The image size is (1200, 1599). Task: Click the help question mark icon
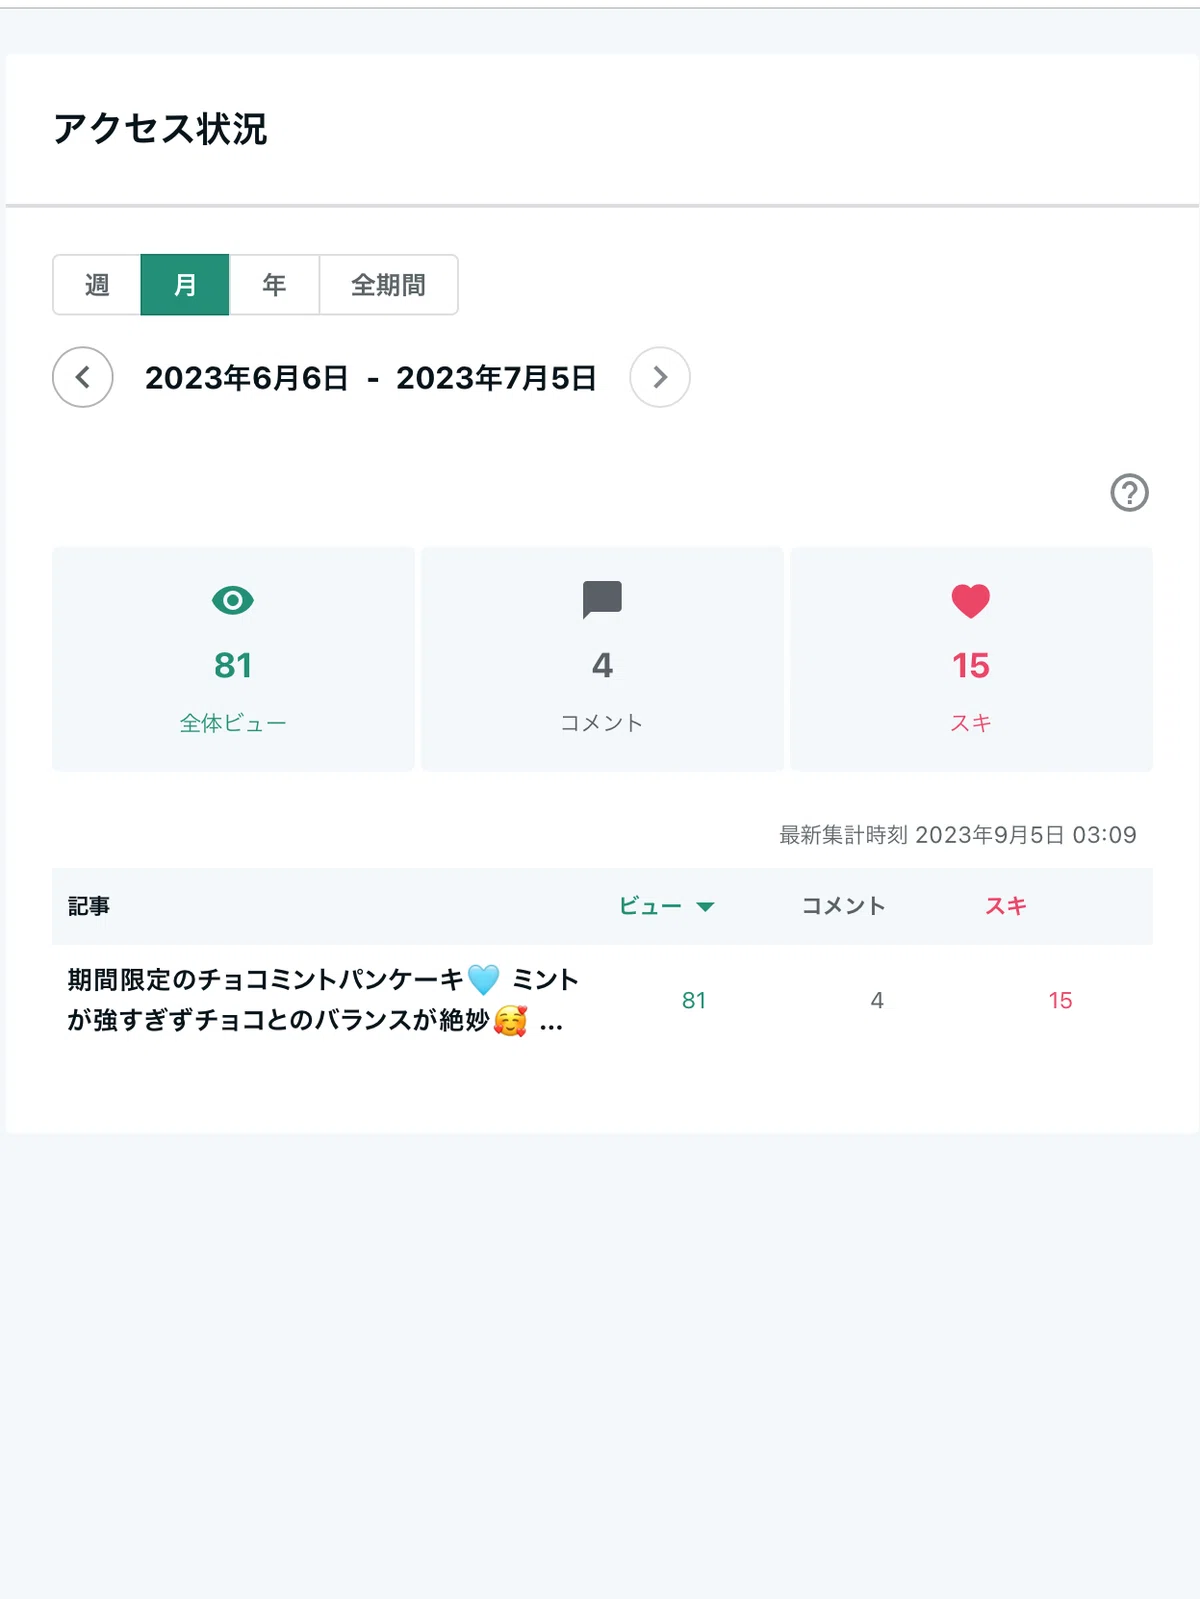pos(1129,492)
